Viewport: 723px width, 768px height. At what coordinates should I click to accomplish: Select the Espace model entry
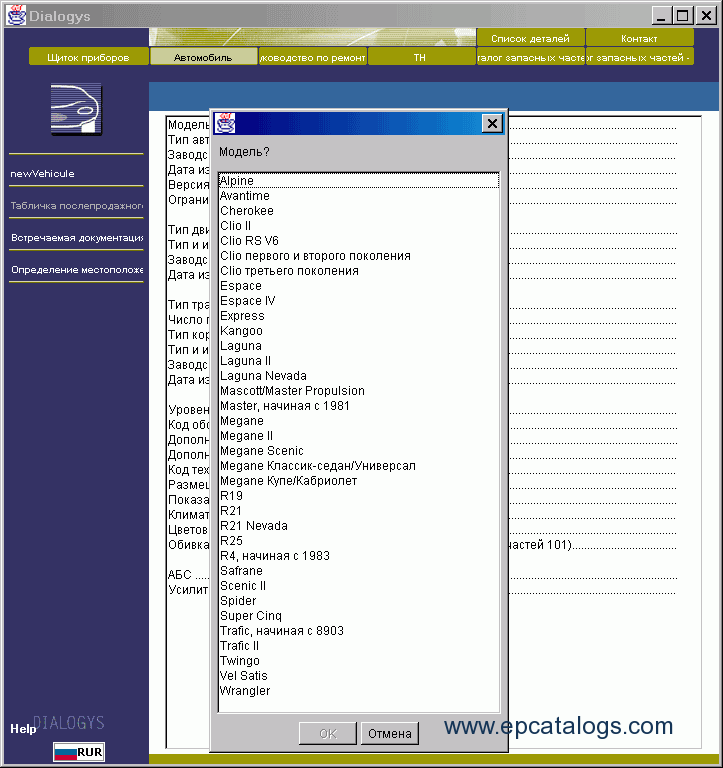click(x=359, y=286)
